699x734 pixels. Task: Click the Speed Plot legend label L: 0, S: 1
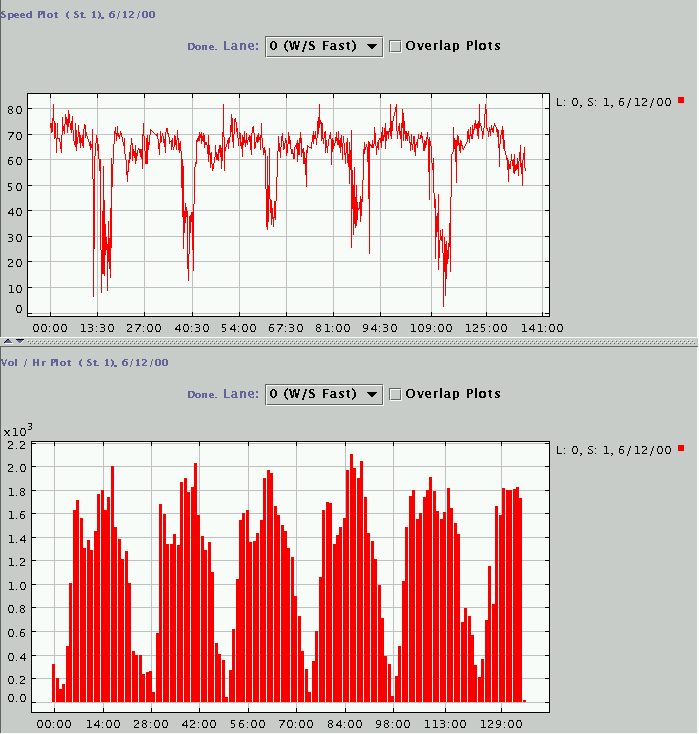614,101
